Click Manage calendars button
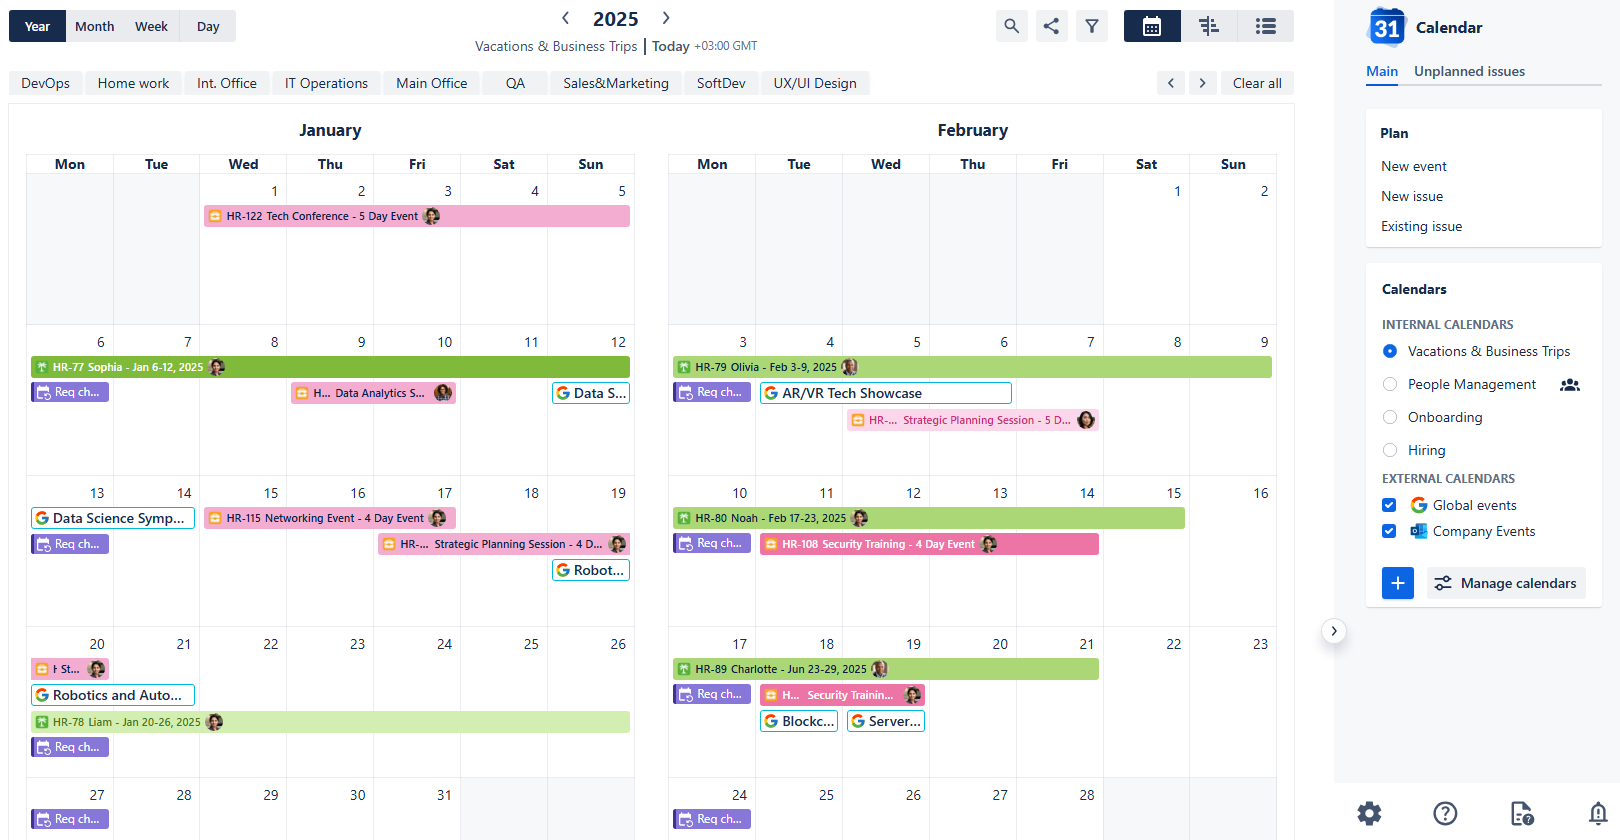This screenshot has width=1620, height=840. pos(1506,583)
